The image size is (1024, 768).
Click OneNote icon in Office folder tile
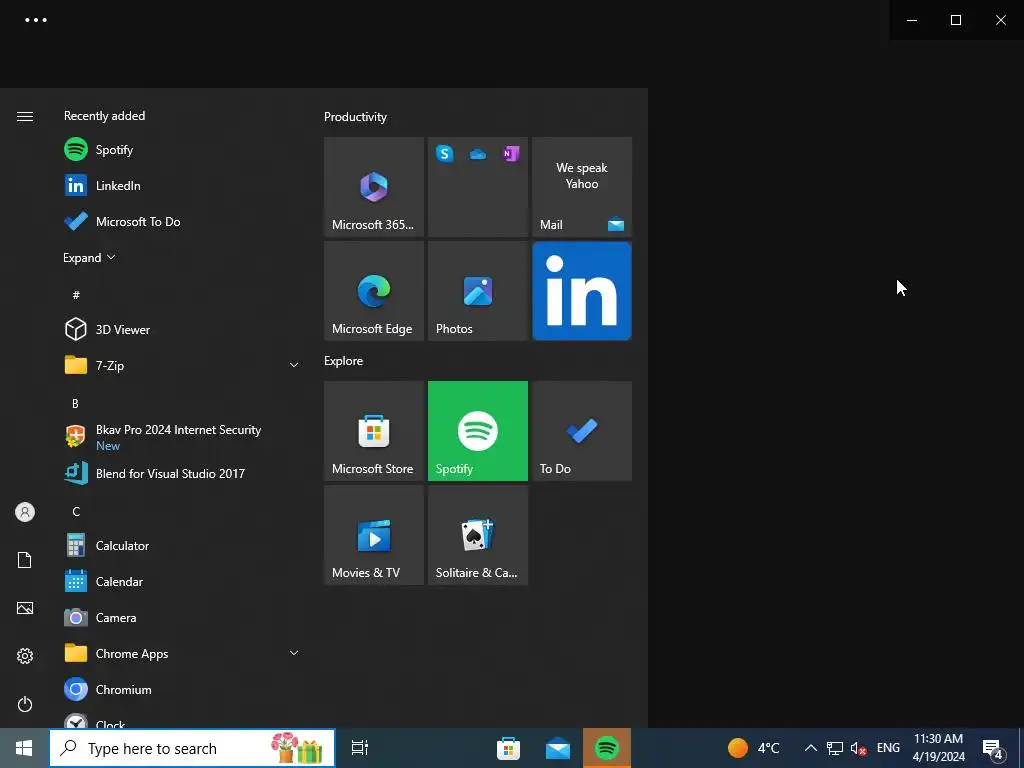click(x=511, y=153)
